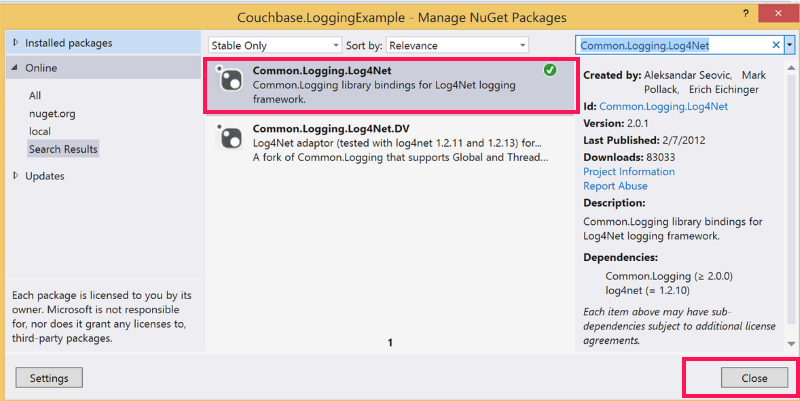Select the local package source
Image resolution: width=800 pixels, height=401 pixels.
pyautogui.click(x=40, y=131)
